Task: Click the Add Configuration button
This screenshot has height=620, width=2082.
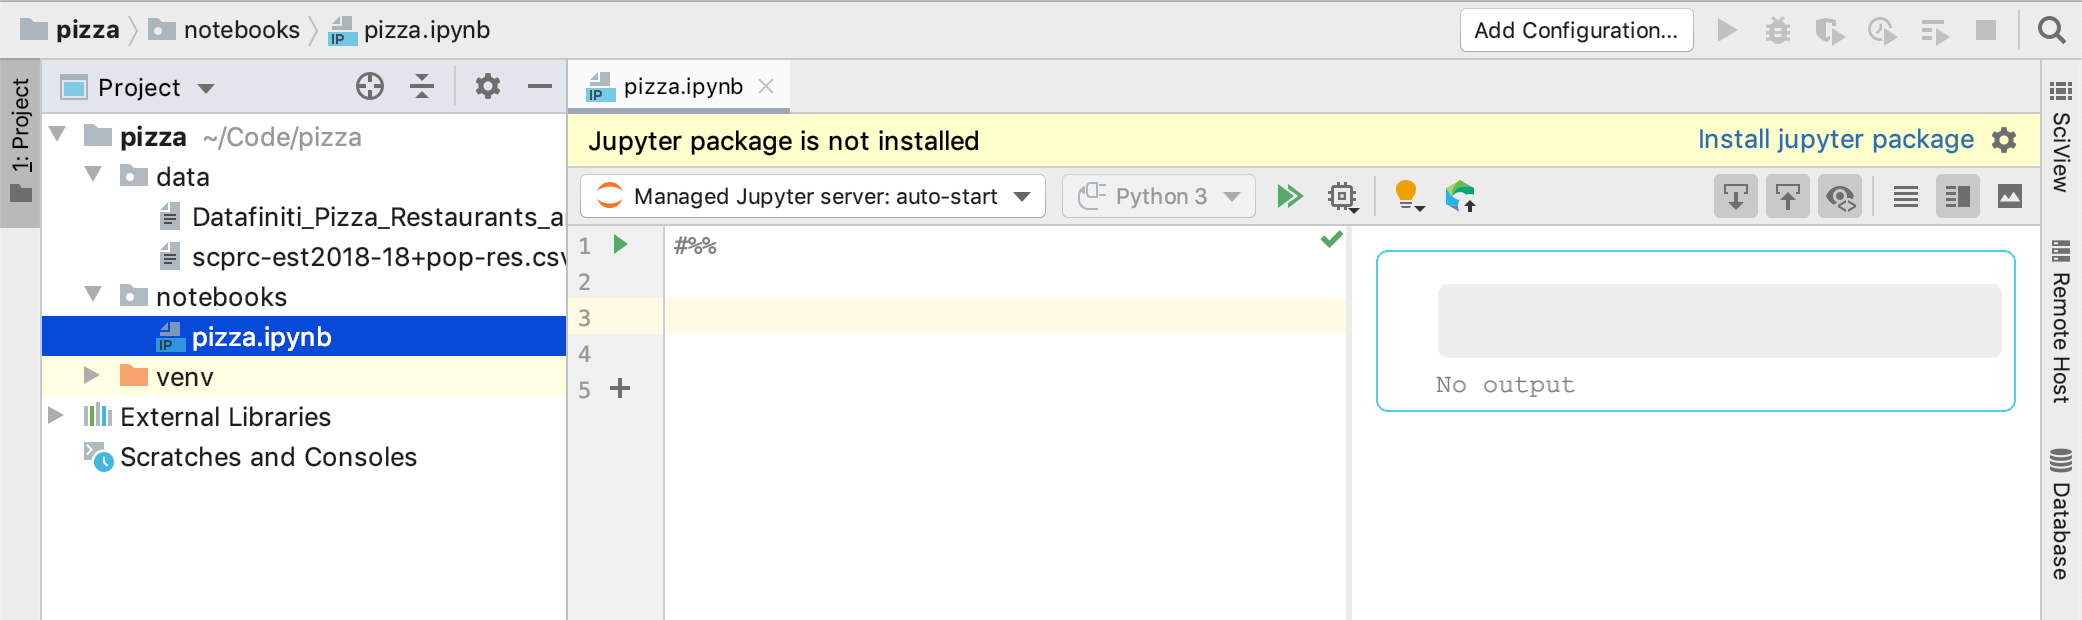Action: tap(1576, 30)
